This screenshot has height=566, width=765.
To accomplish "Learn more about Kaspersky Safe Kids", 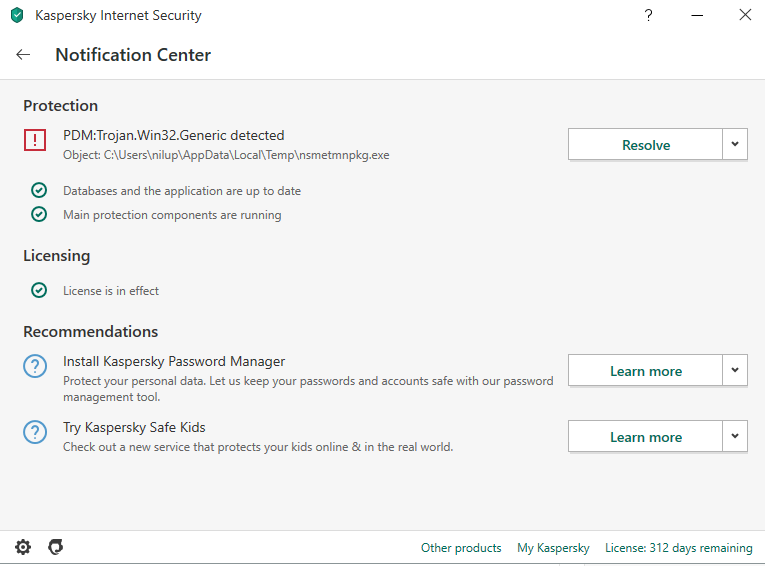I will (645, 437).
